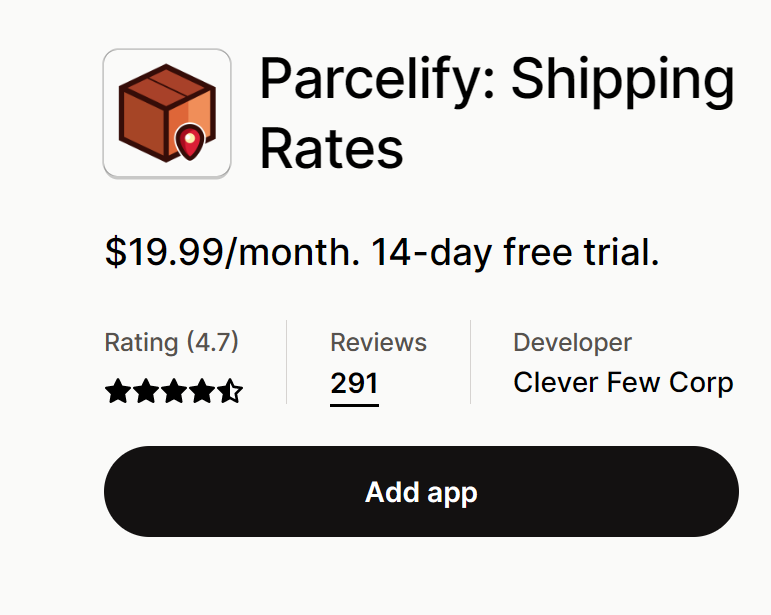Click the Rating (4.7) label

click(171, 342)
